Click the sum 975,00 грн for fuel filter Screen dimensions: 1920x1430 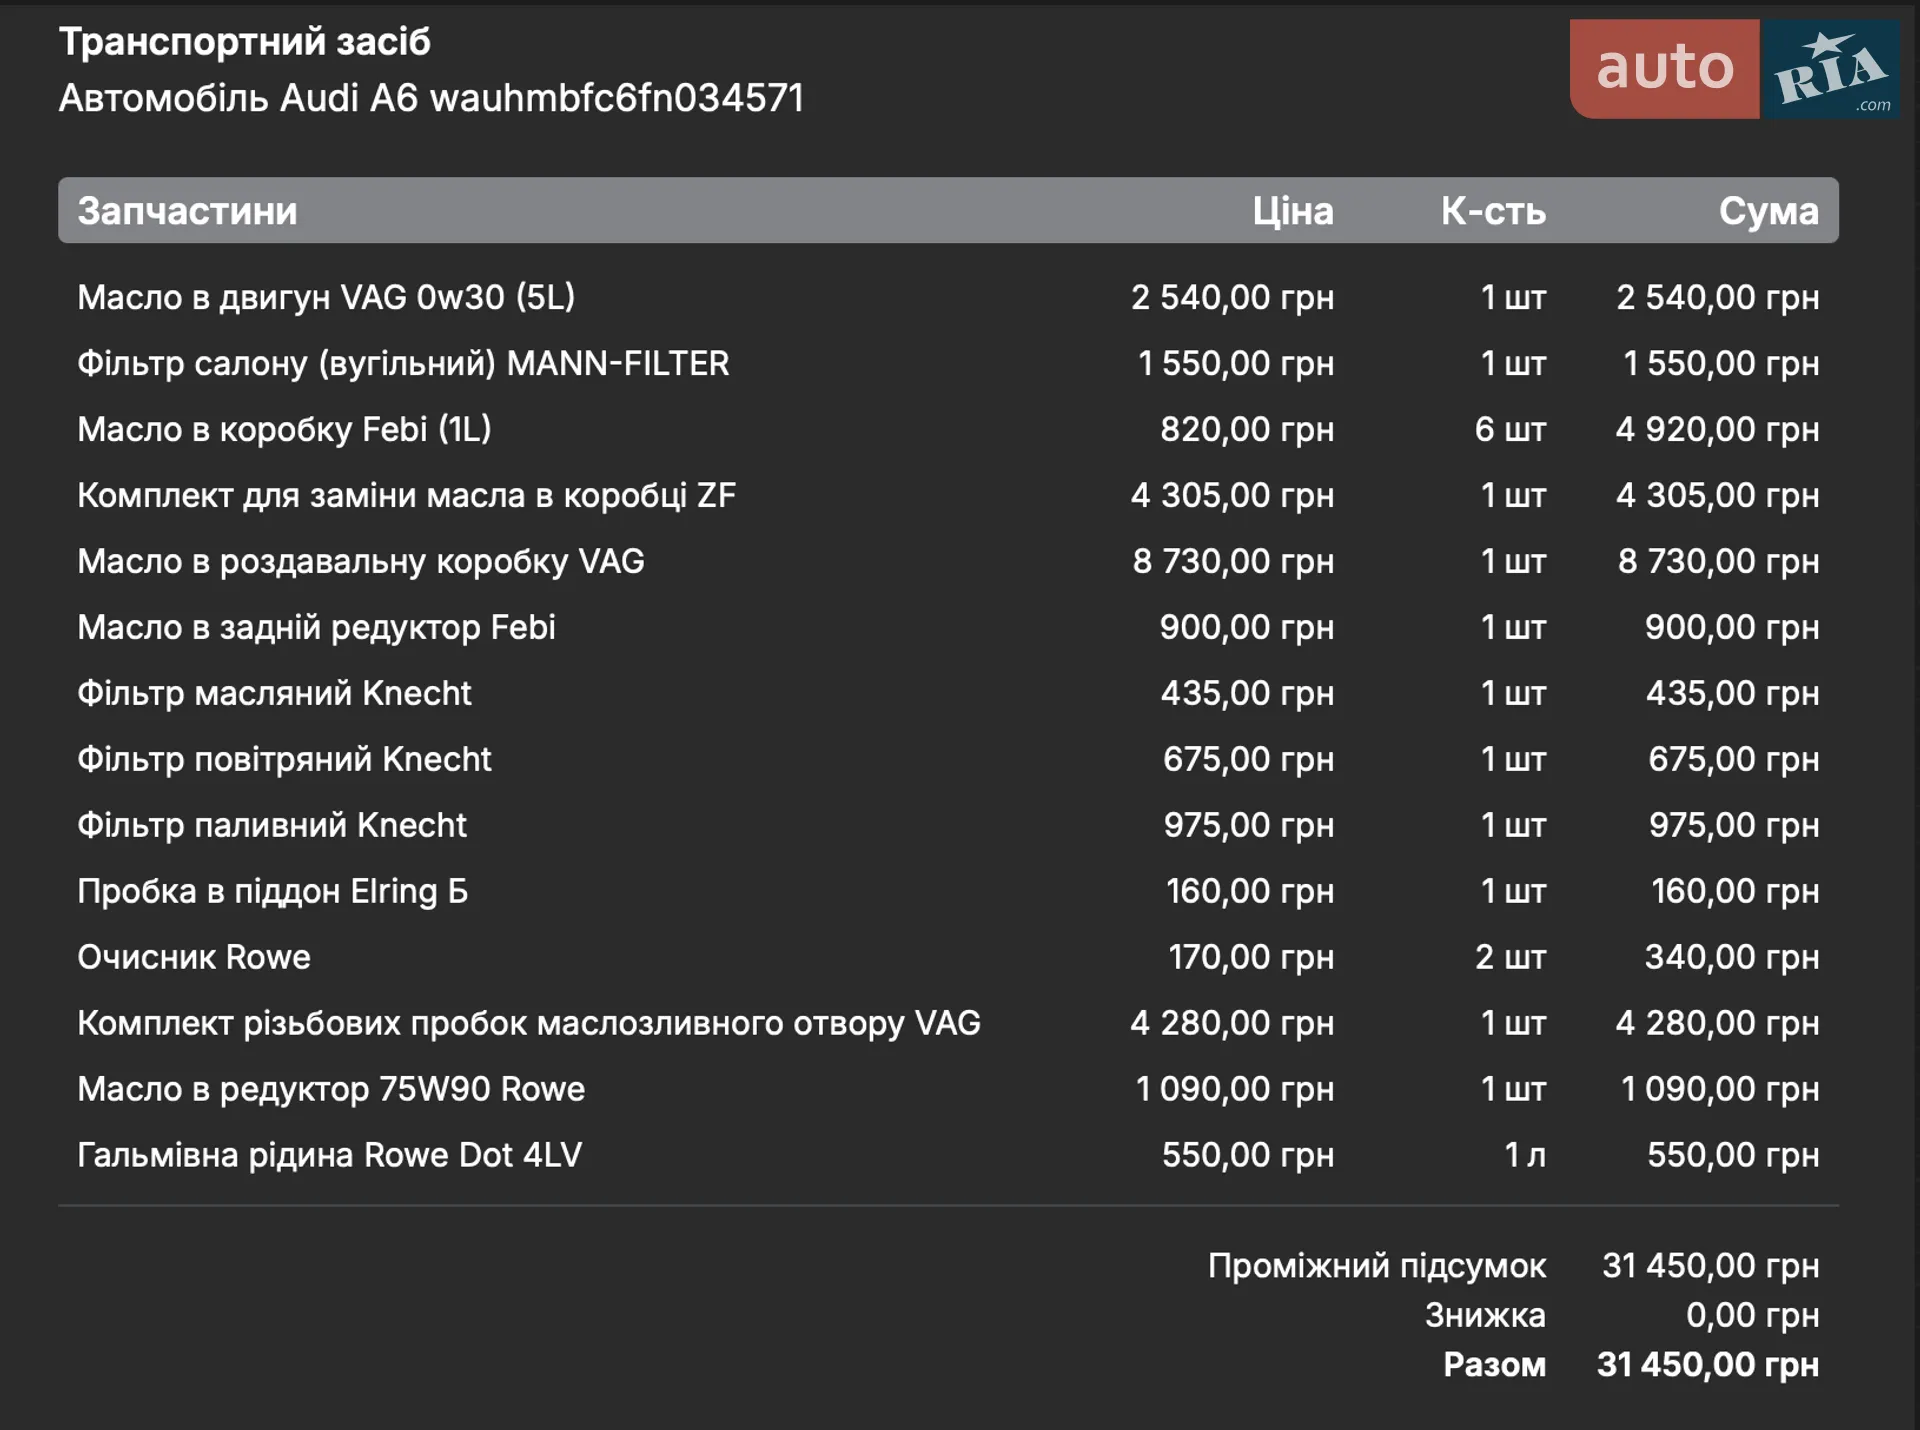(x=1734, y=825)
